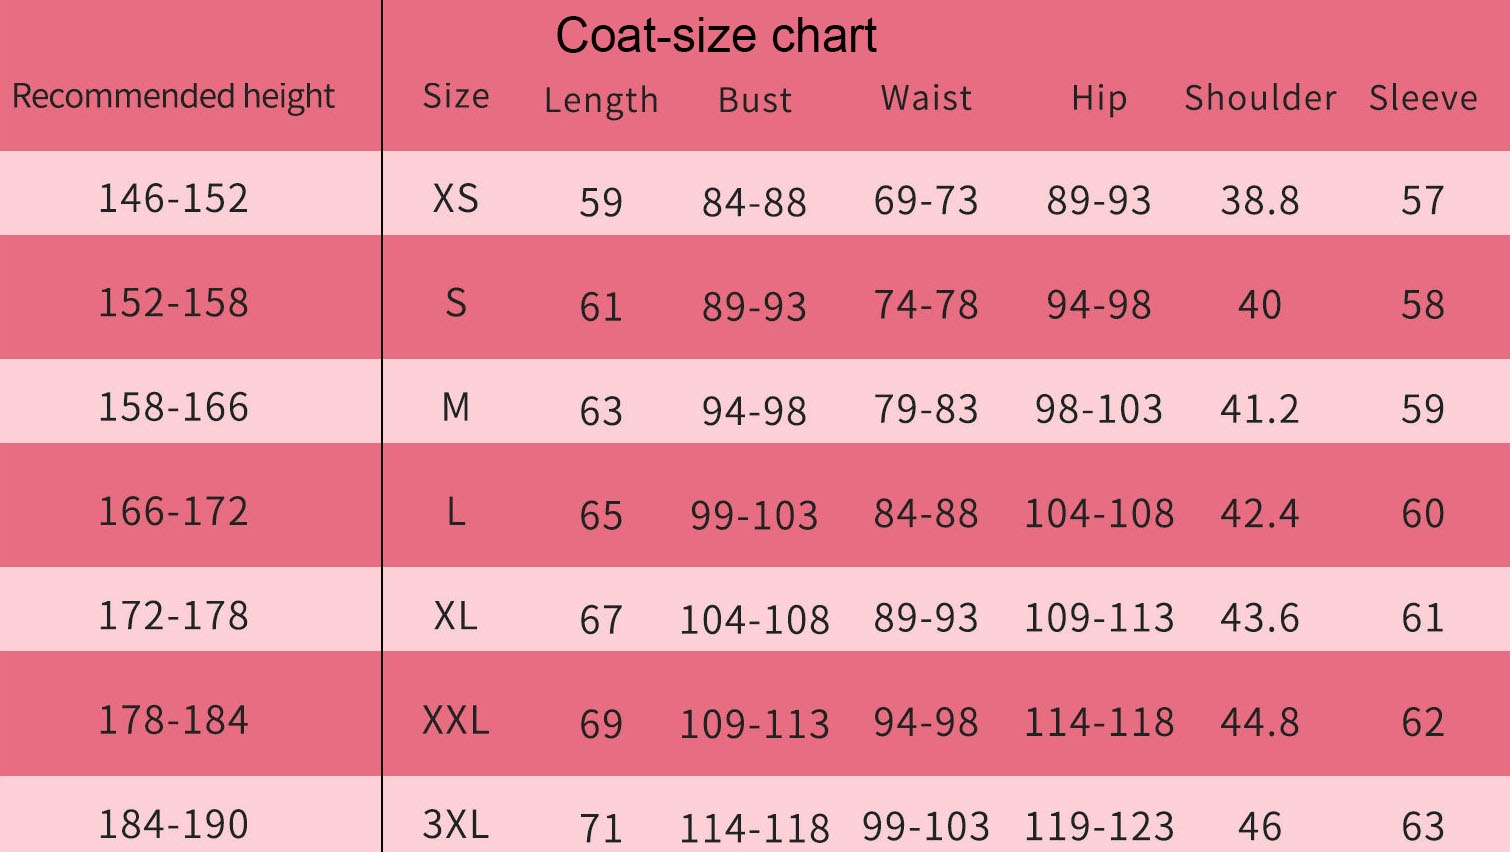Click the 178-184 height cell
Image resolution: width=1510 pixels, height=852 pixels.
tap(173, 720)
